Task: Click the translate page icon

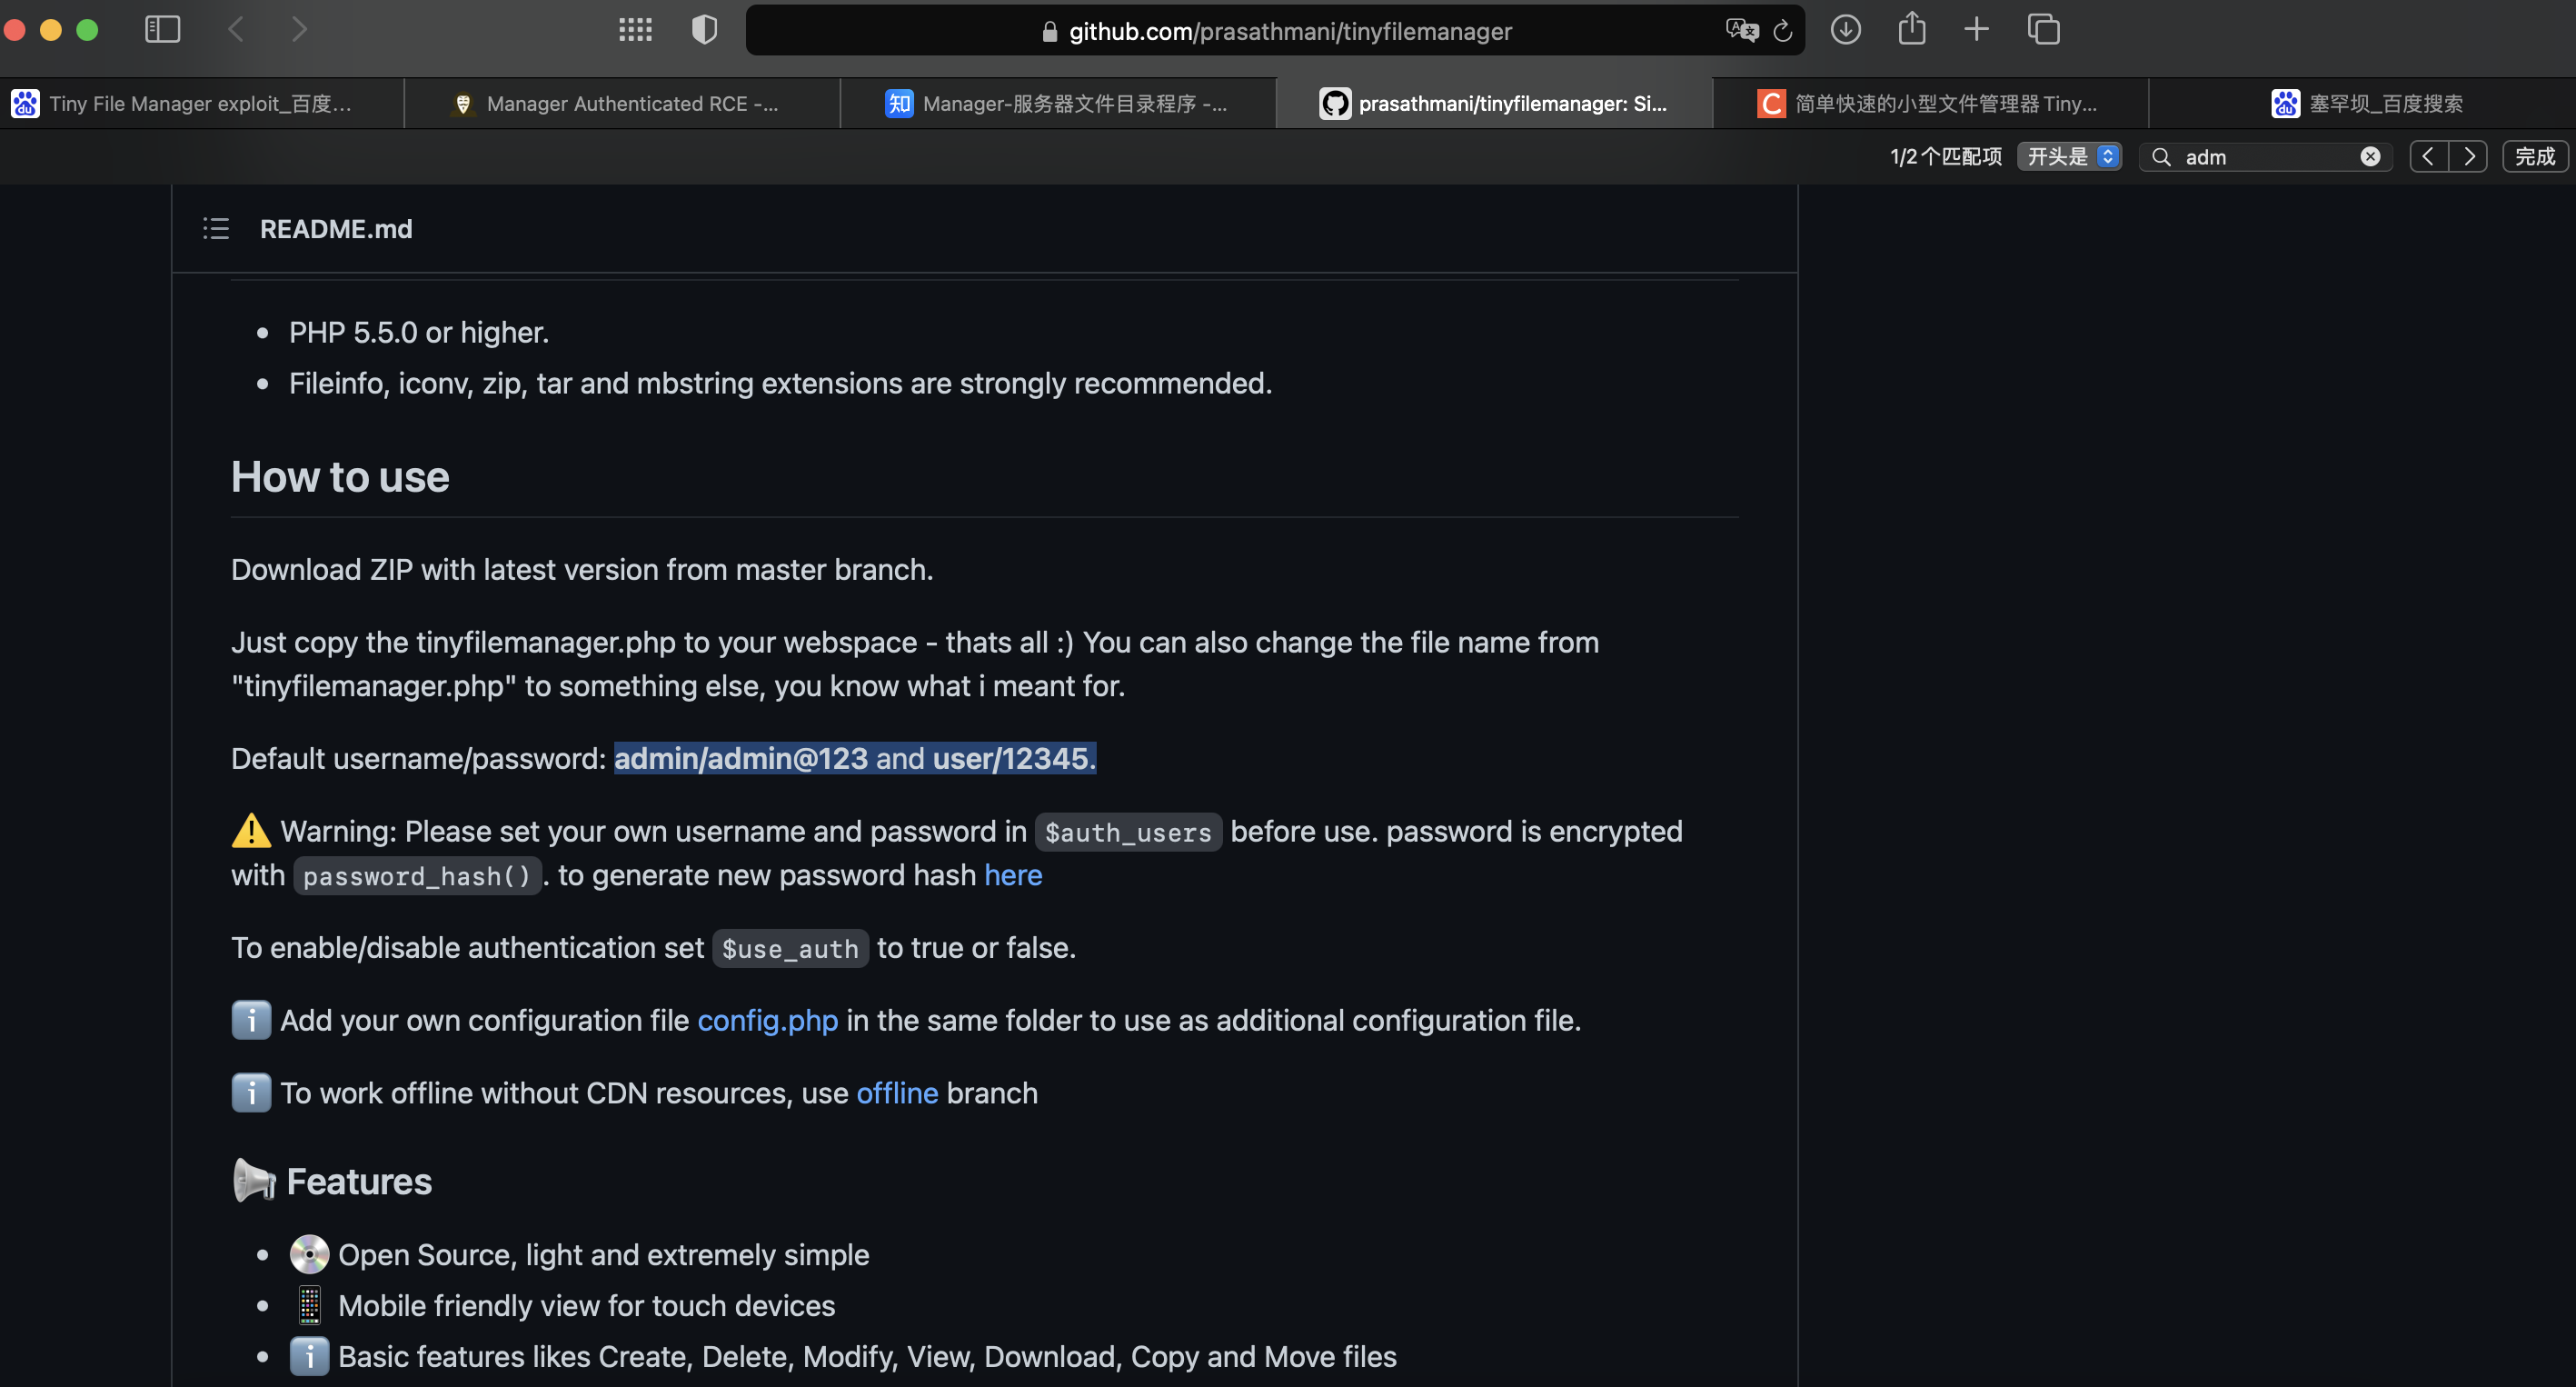Action: (1741, 31)
